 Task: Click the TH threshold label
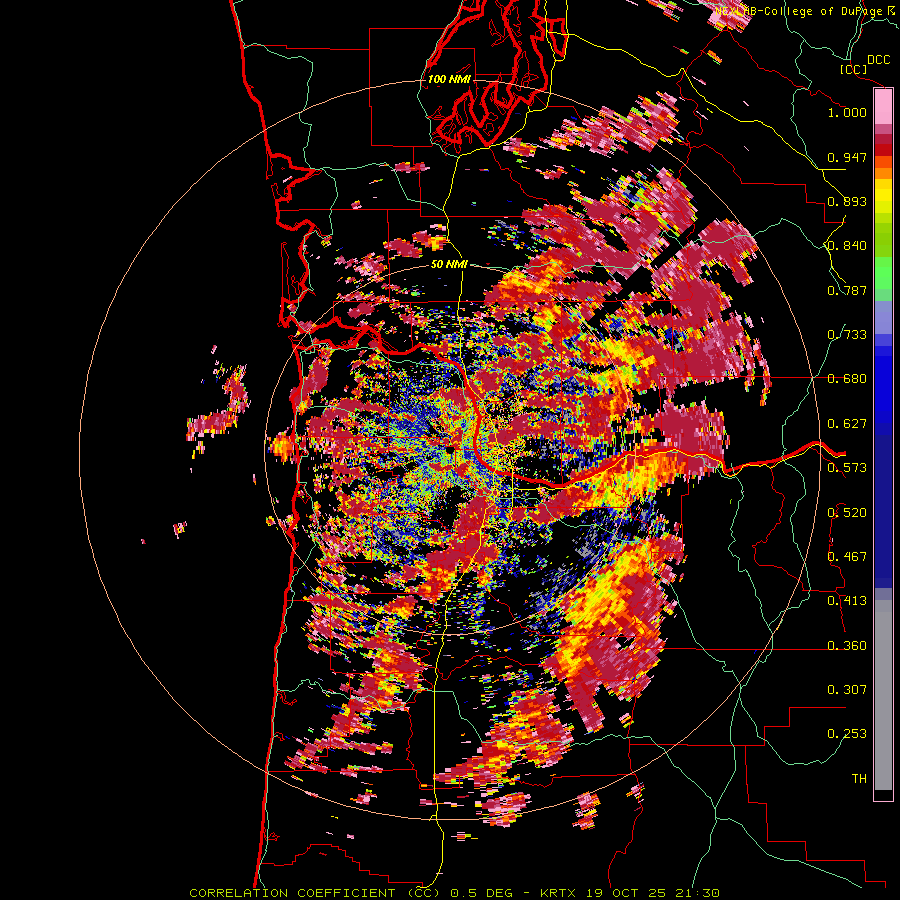[x=859, y=779]
